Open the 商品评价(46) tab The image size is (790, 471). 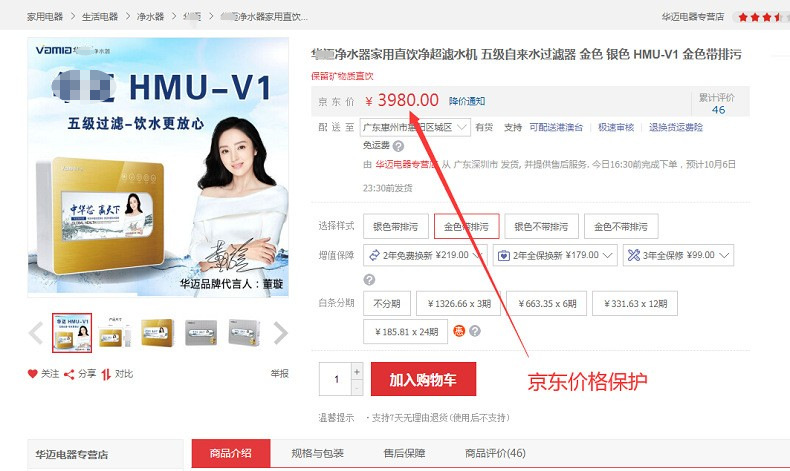(x=495, y=453)
